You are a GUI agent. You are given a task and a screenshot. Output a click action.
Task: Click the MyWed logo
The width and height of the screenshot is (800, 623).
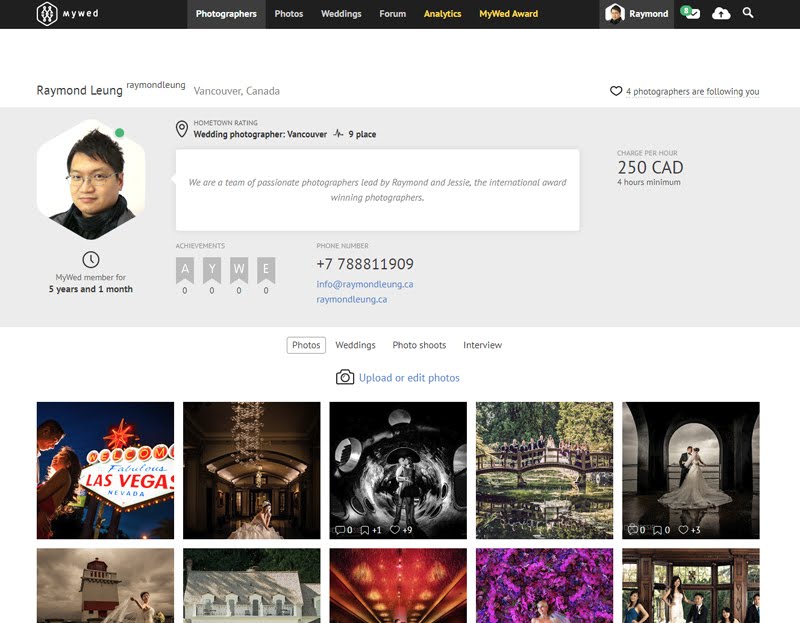click(x=67, y=14)
